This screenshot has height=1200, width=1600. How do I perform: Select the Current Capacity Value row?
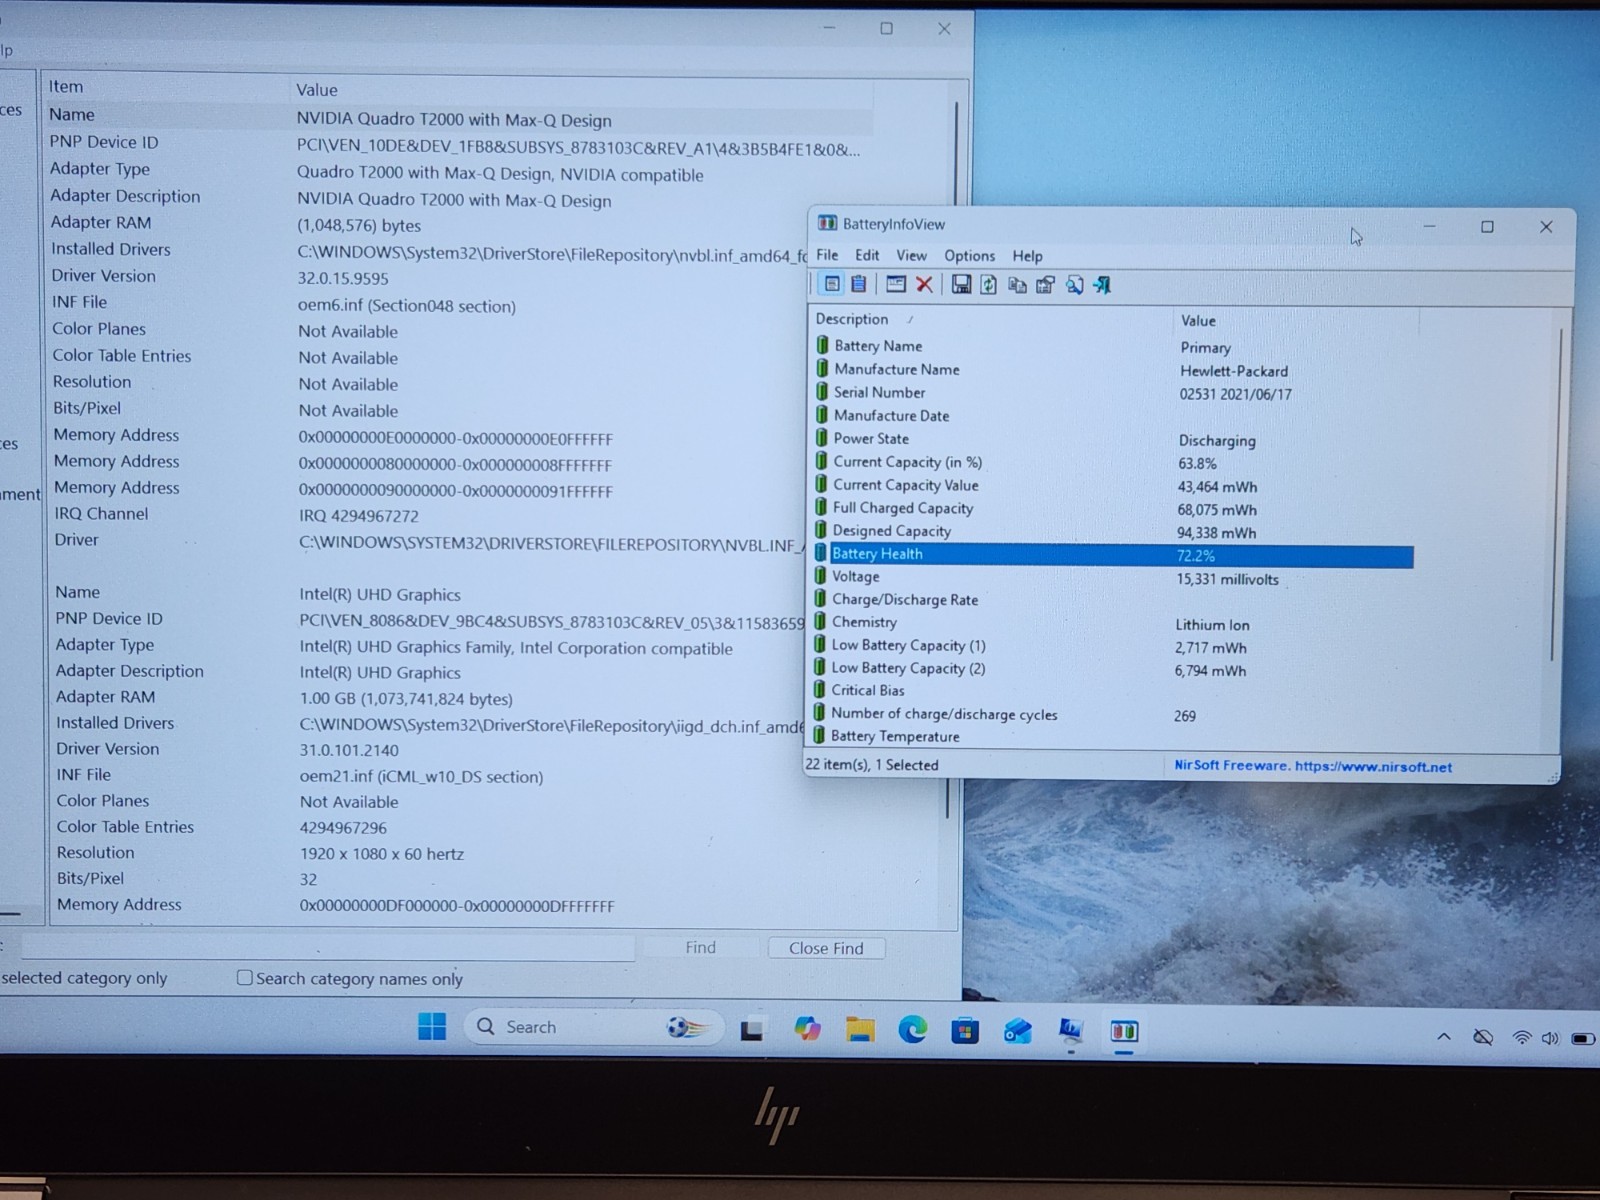[1113, 486]
